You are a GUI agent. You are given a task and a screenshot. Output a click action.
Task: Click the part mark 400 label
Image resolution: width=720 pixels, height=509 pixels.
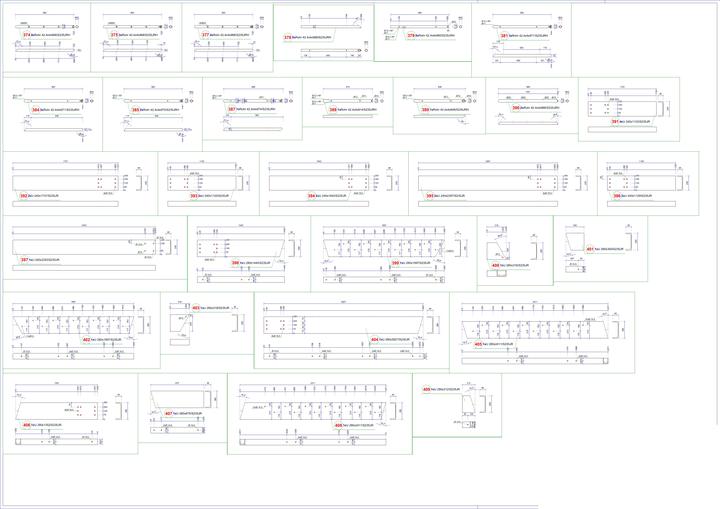495,266
